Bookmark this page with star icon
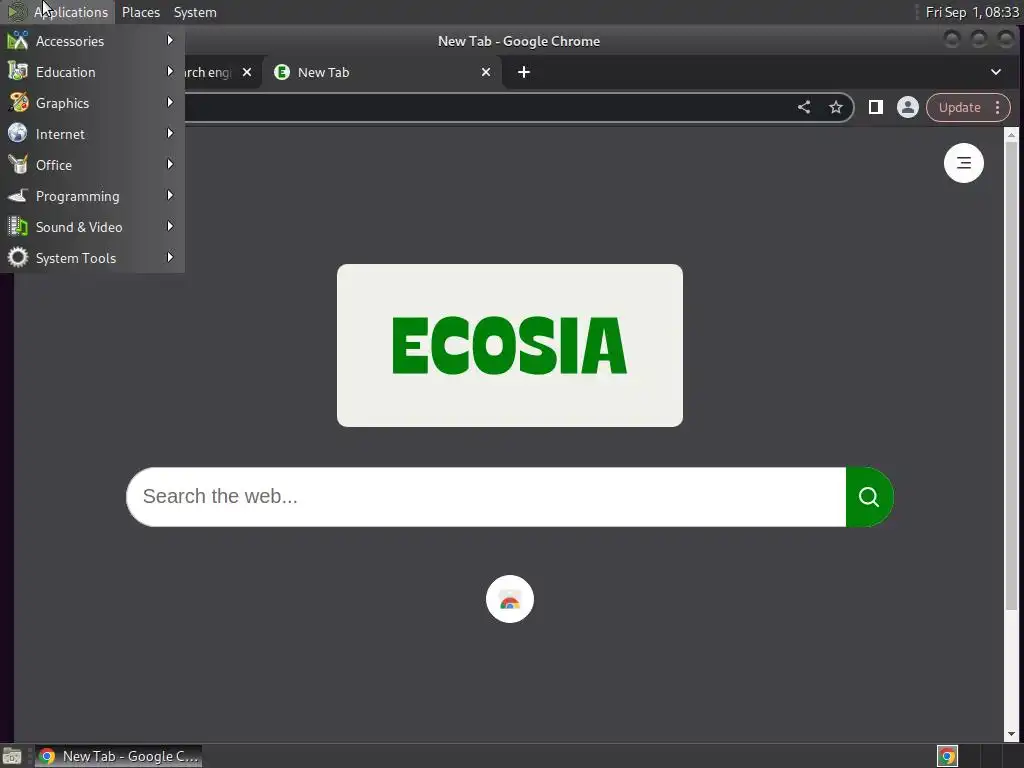Image resolution: width=1024 pixels, height=768 pixels. coord(836,108)
